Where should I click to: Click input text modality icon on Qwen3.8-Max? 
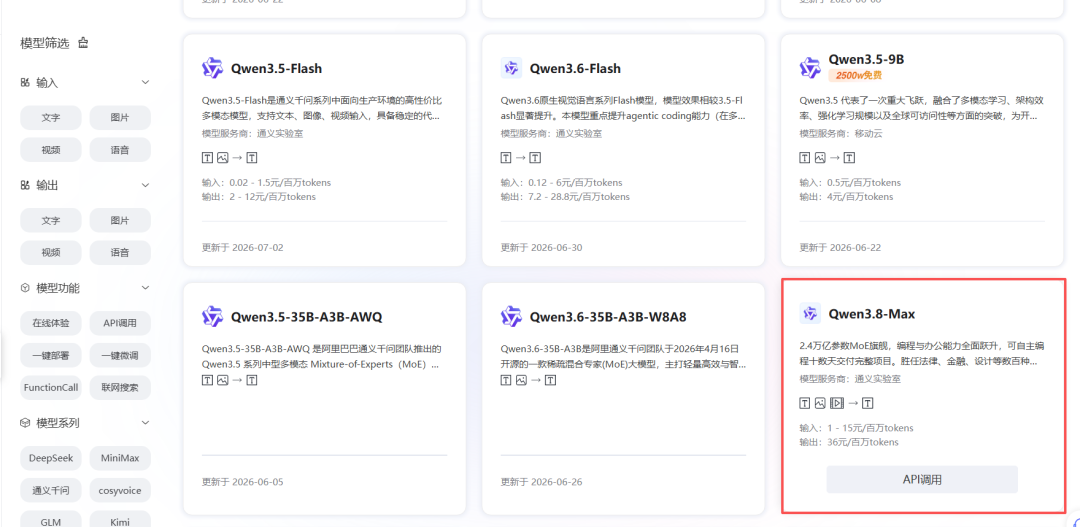tap(805, 403)
